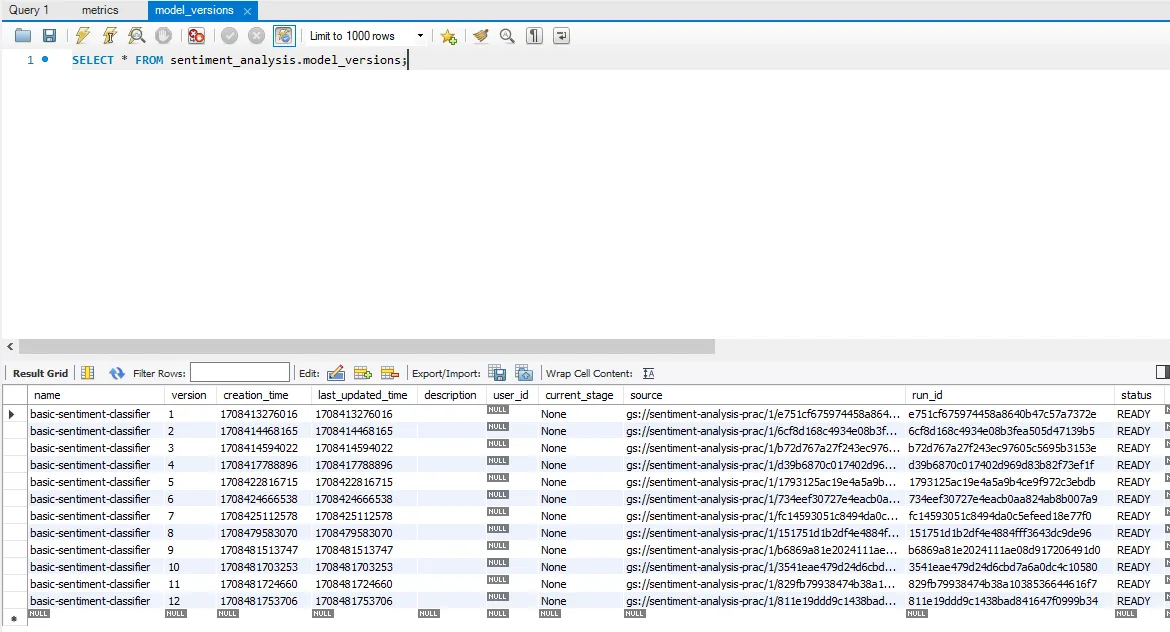The height and width of the screenshot is (632, 1170).
Task: Open the Limit to 1000 rows dropdown
Action: [x=364, y=36]
